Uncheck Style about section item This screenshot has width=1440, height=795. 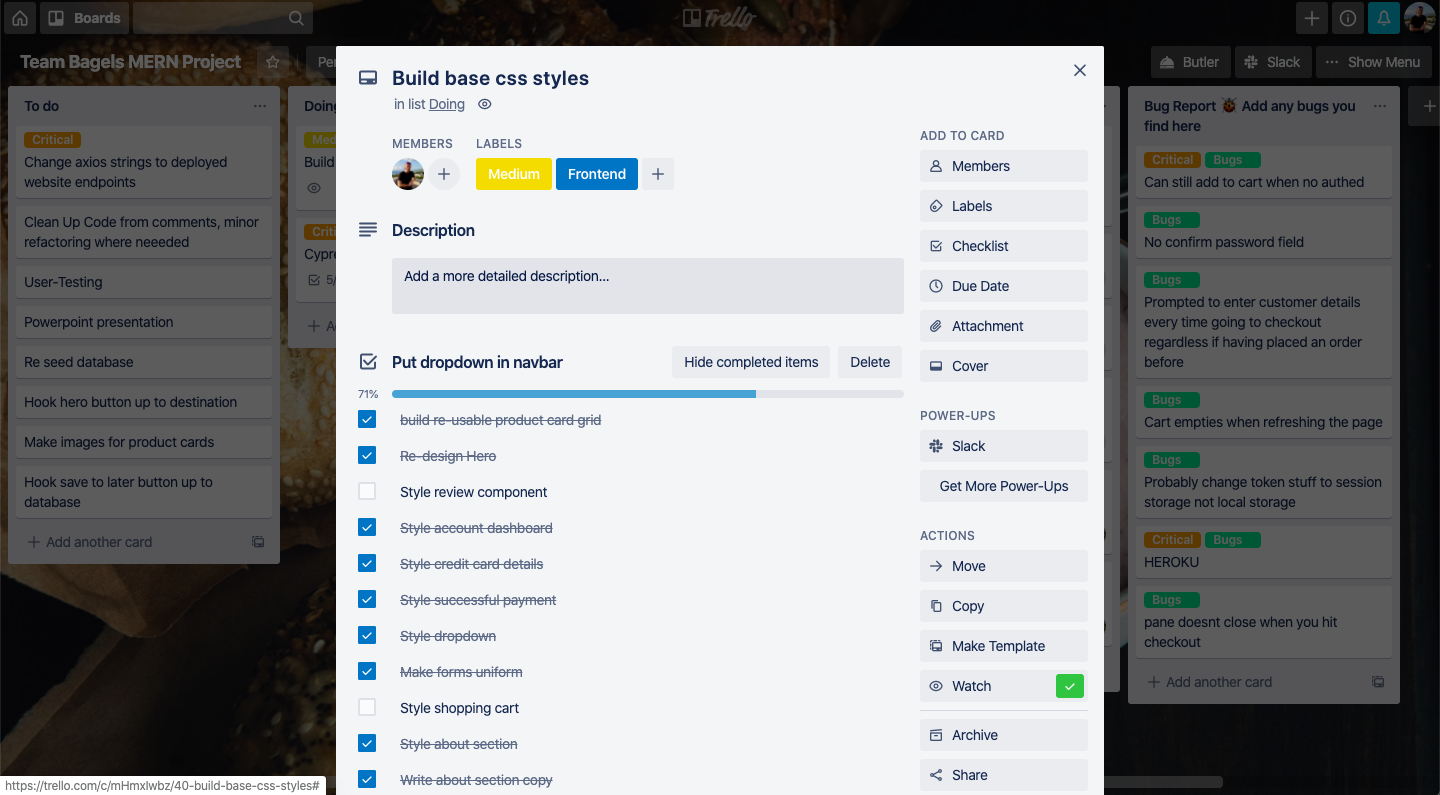[x=367, y=743]
